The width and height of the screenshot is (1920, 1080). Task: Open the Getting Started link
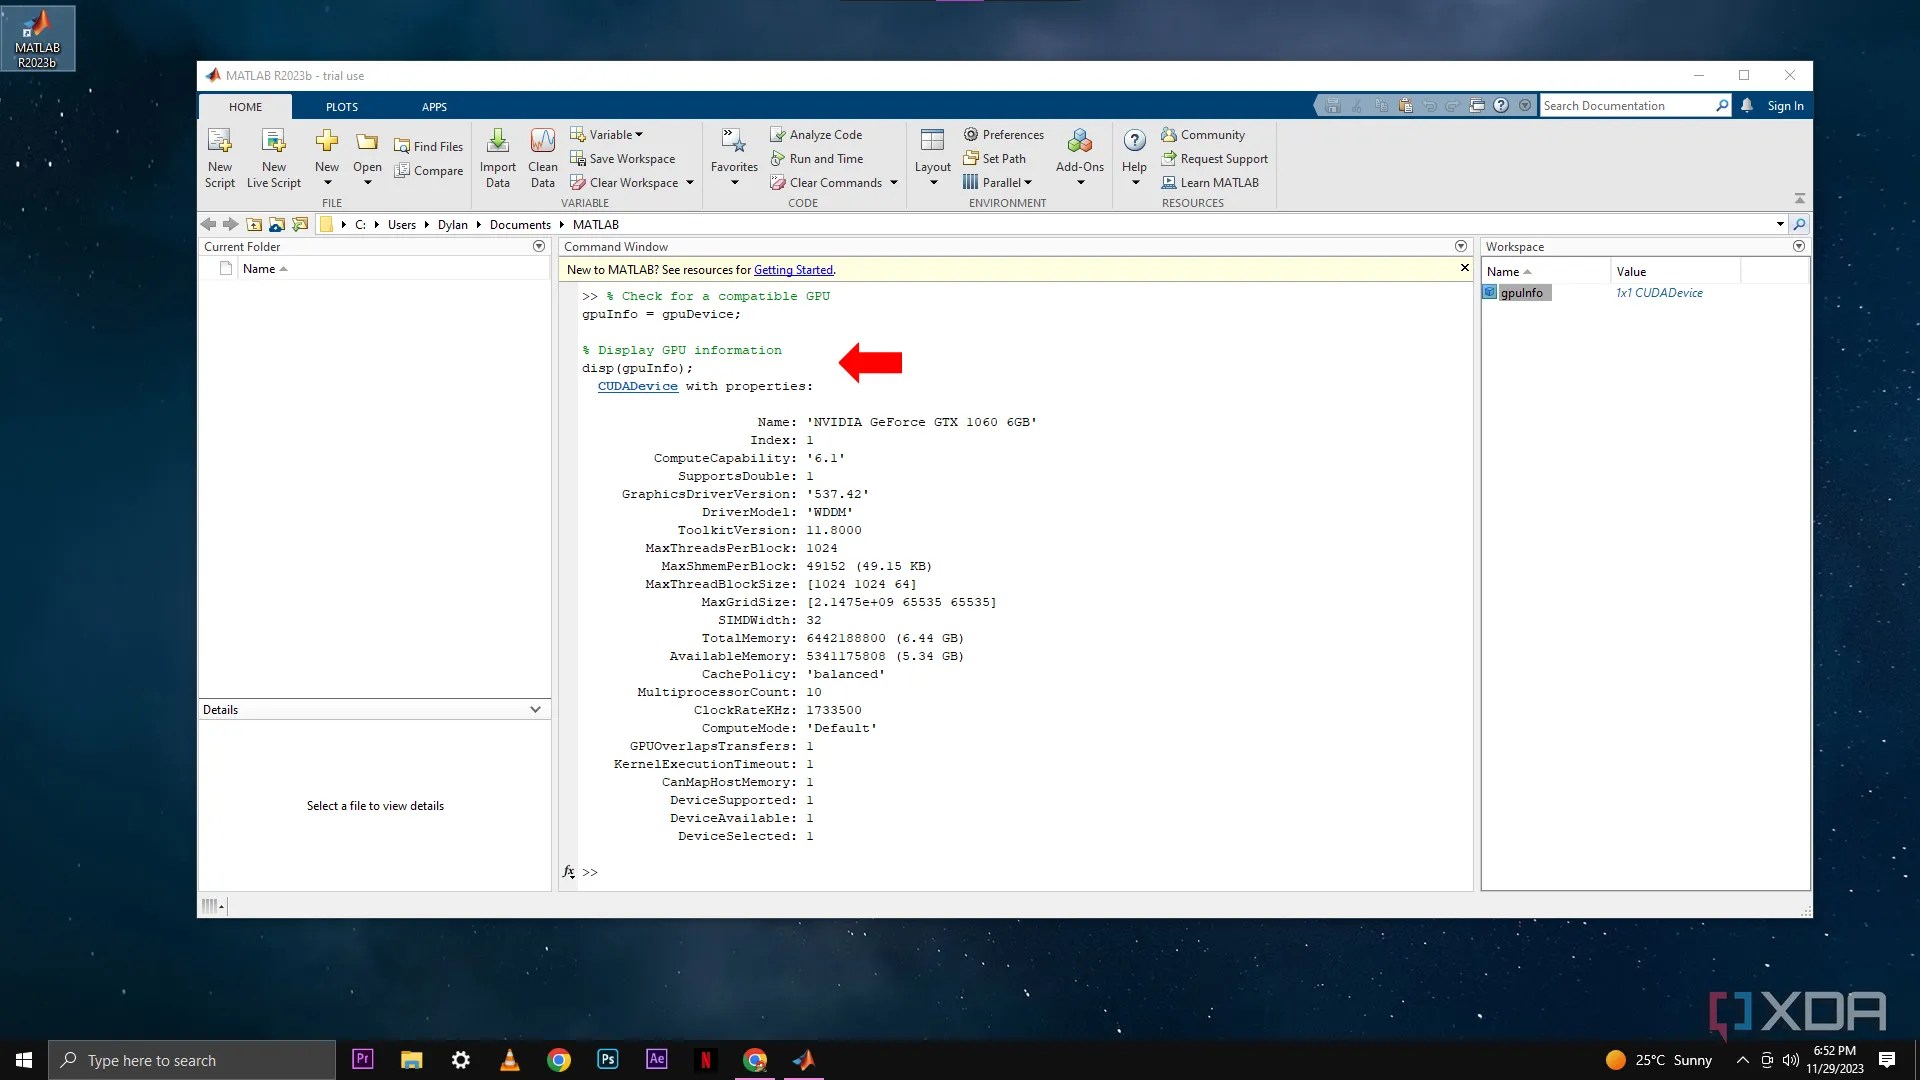(793, 269)
